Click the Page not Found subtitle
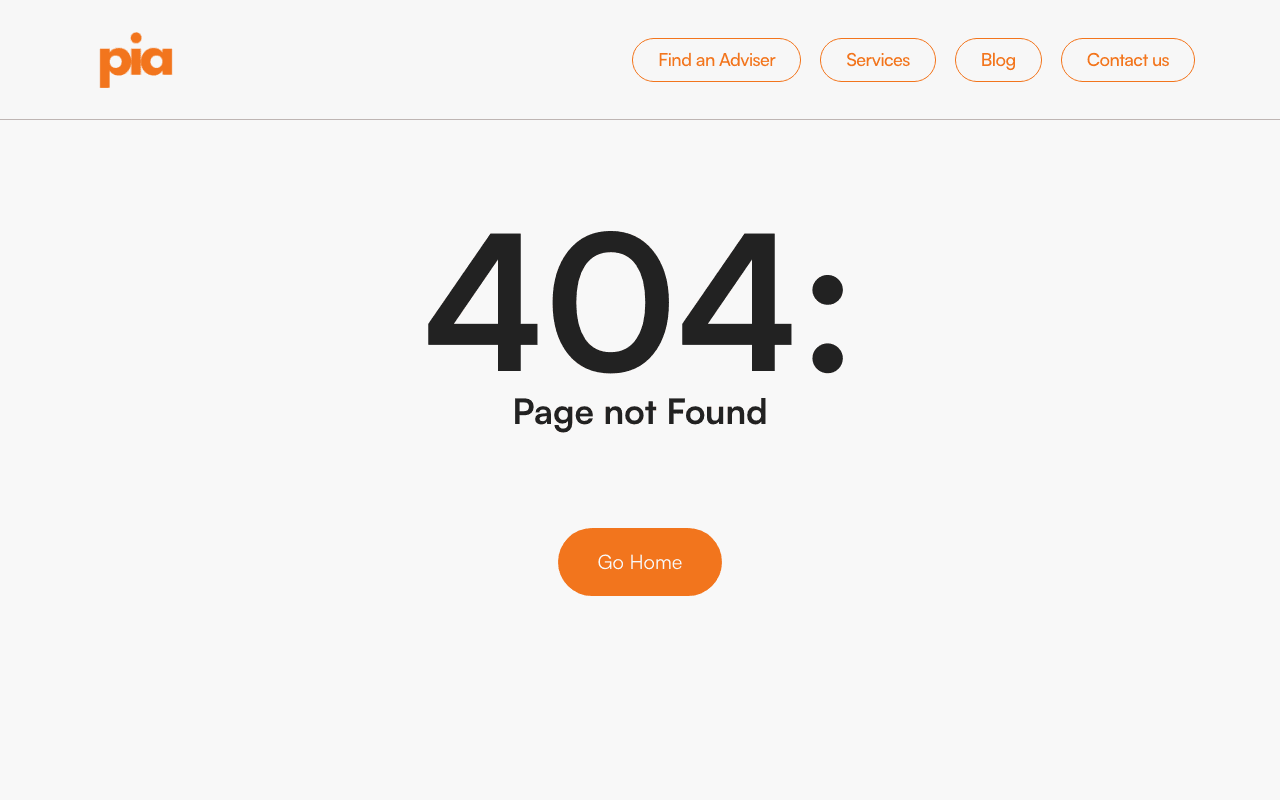1280x800 pixels. [640, 412]
